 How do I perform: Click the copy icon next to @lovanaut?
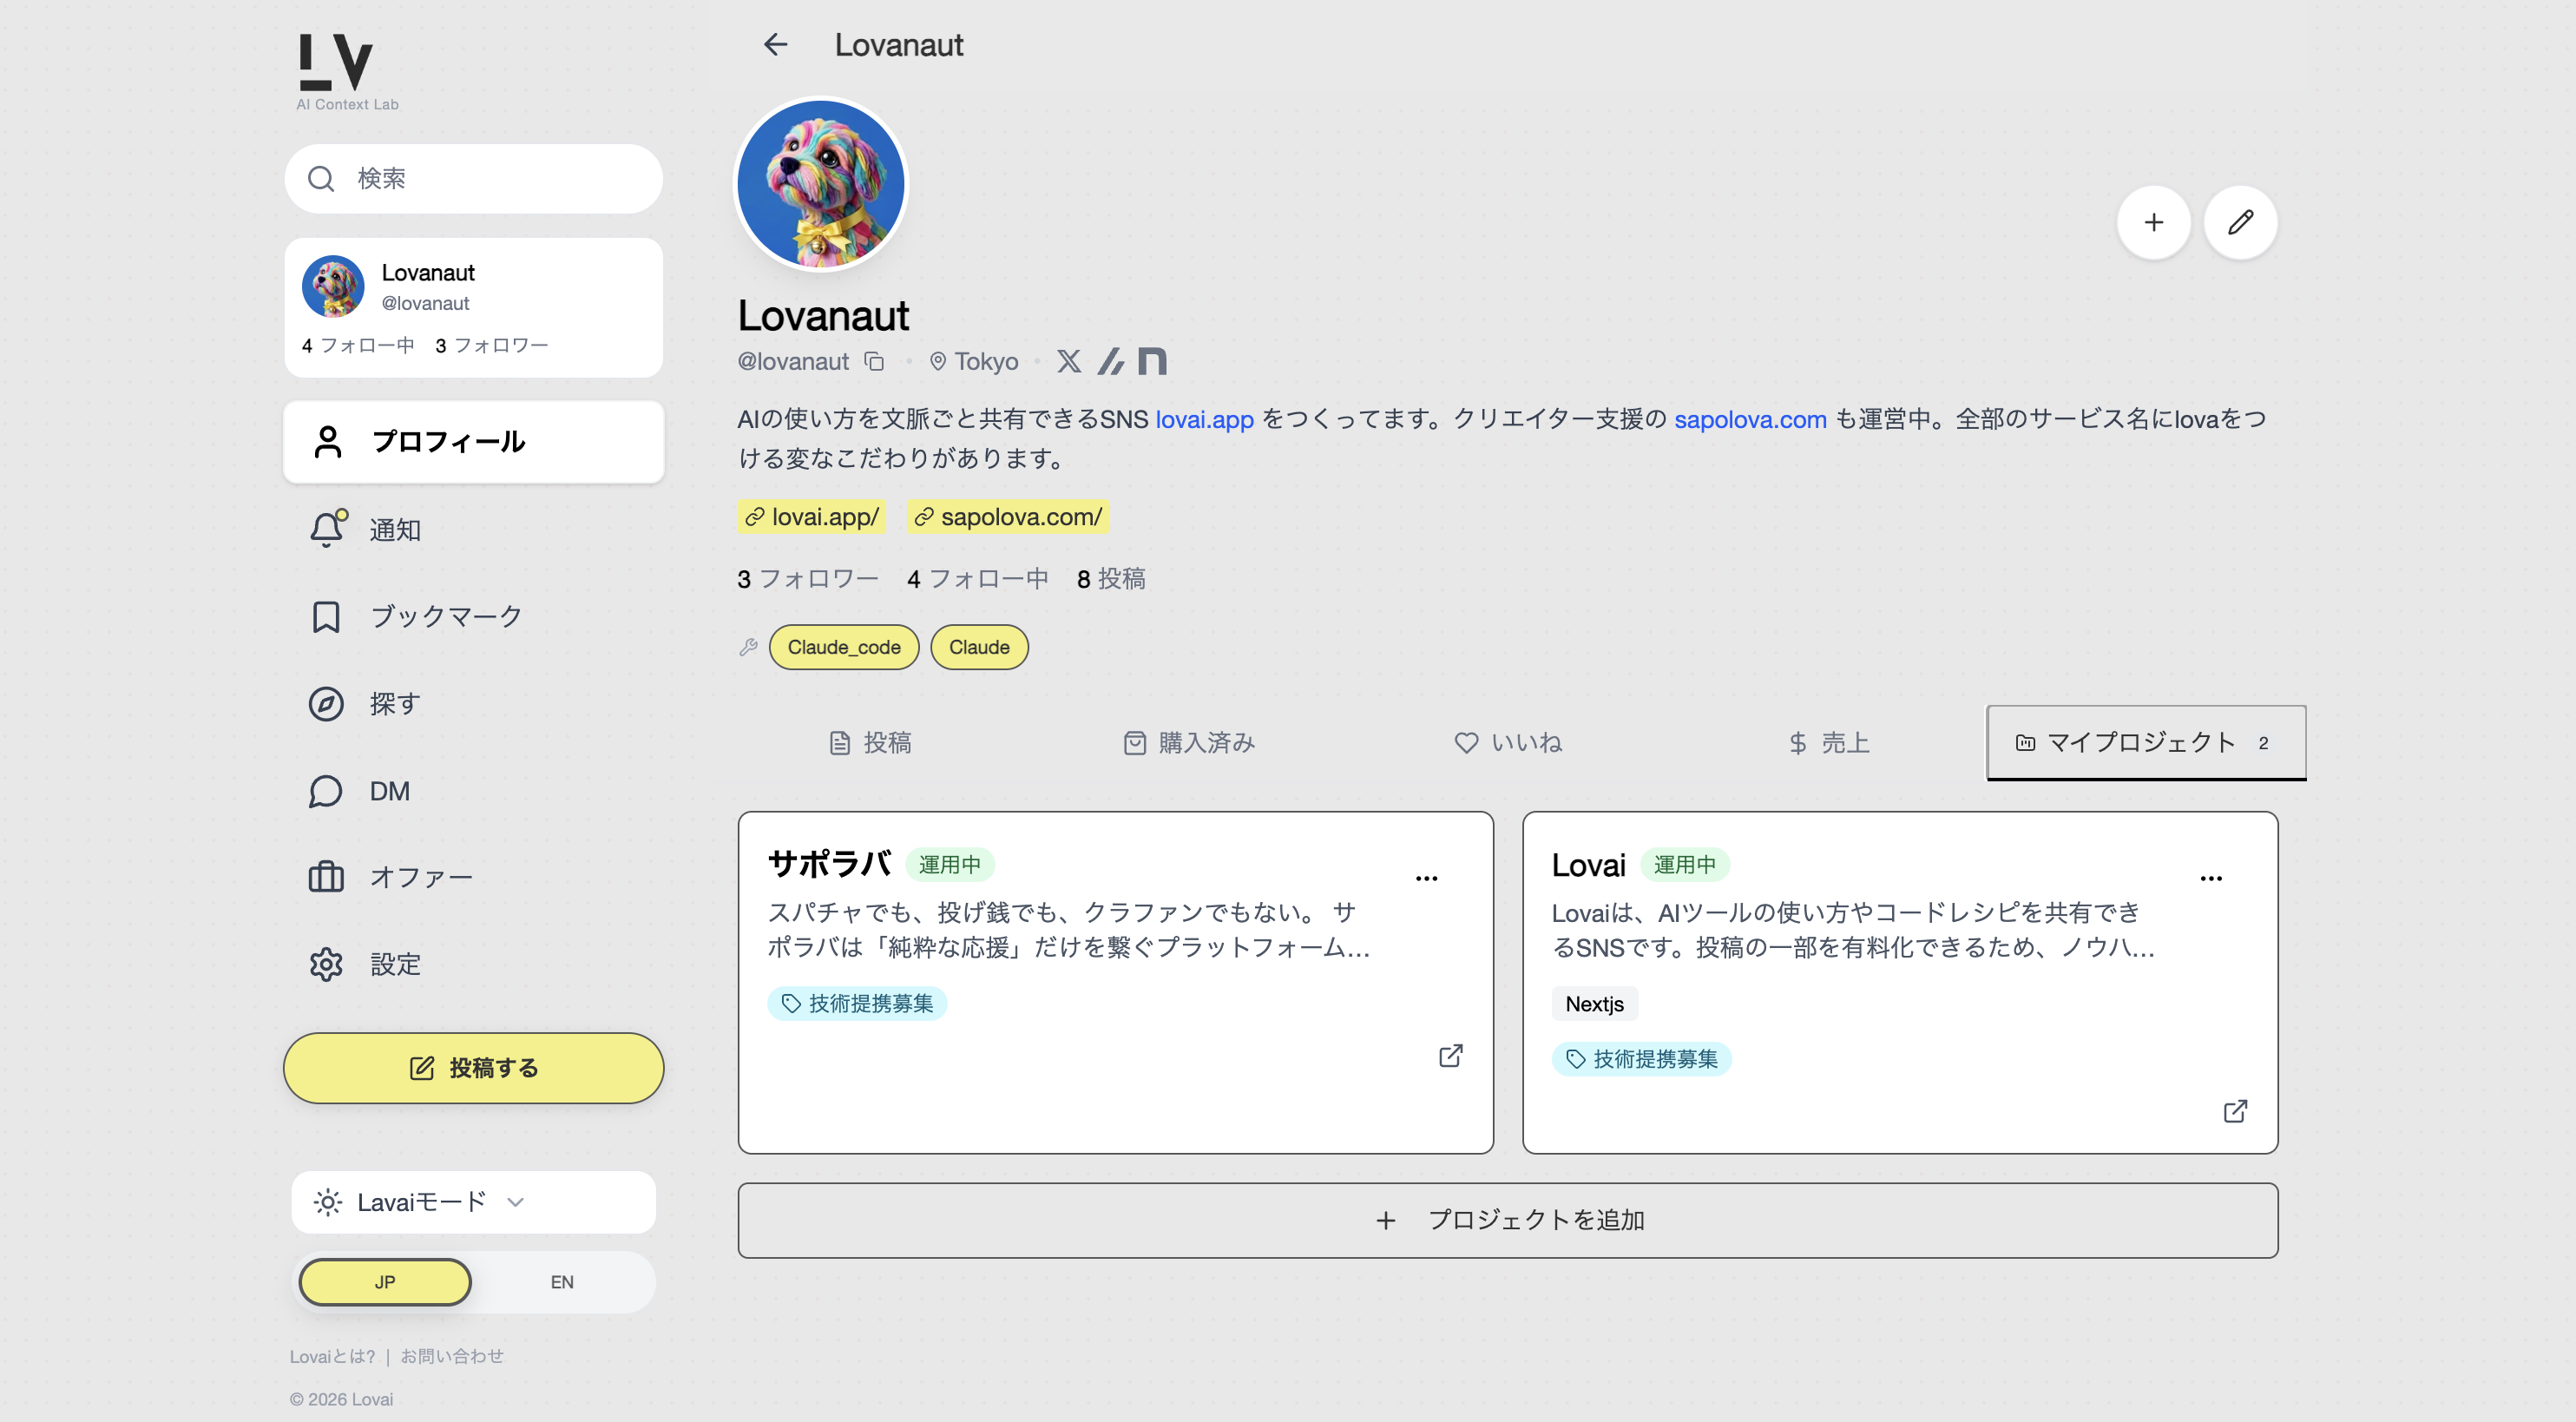click(x=874, y=361)
